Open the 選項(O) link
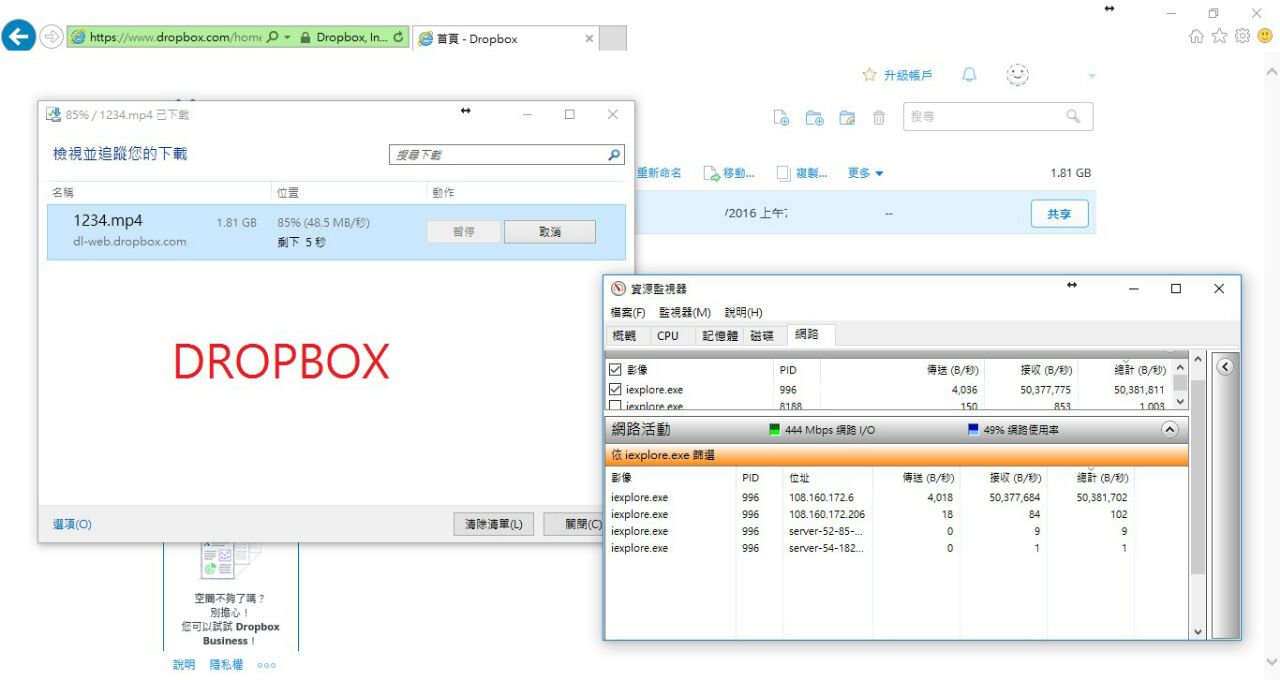Image resolution: width=1280 pixels, height=680 pixels. [72, 524]
